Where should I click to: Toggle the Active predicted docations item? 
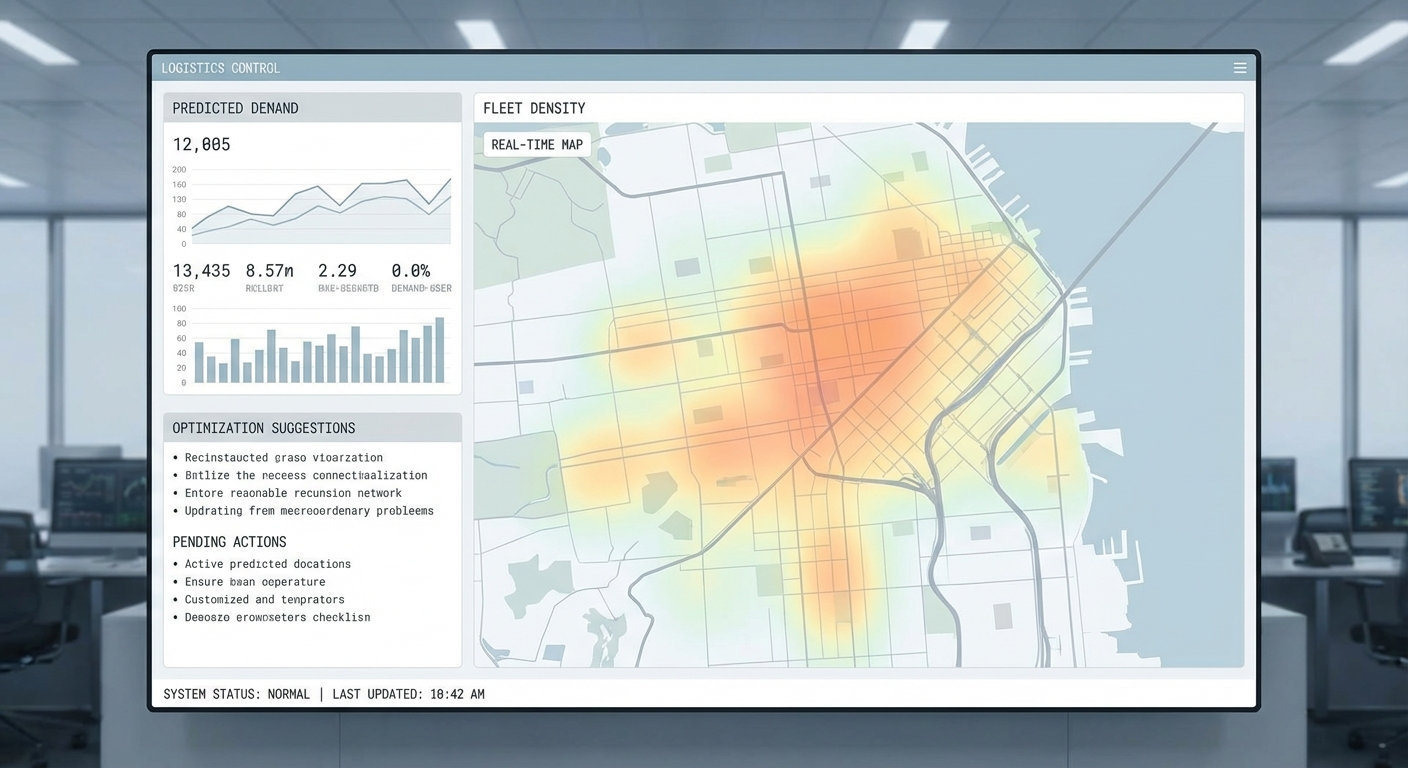pyautogui.click(x=268, y=563)
